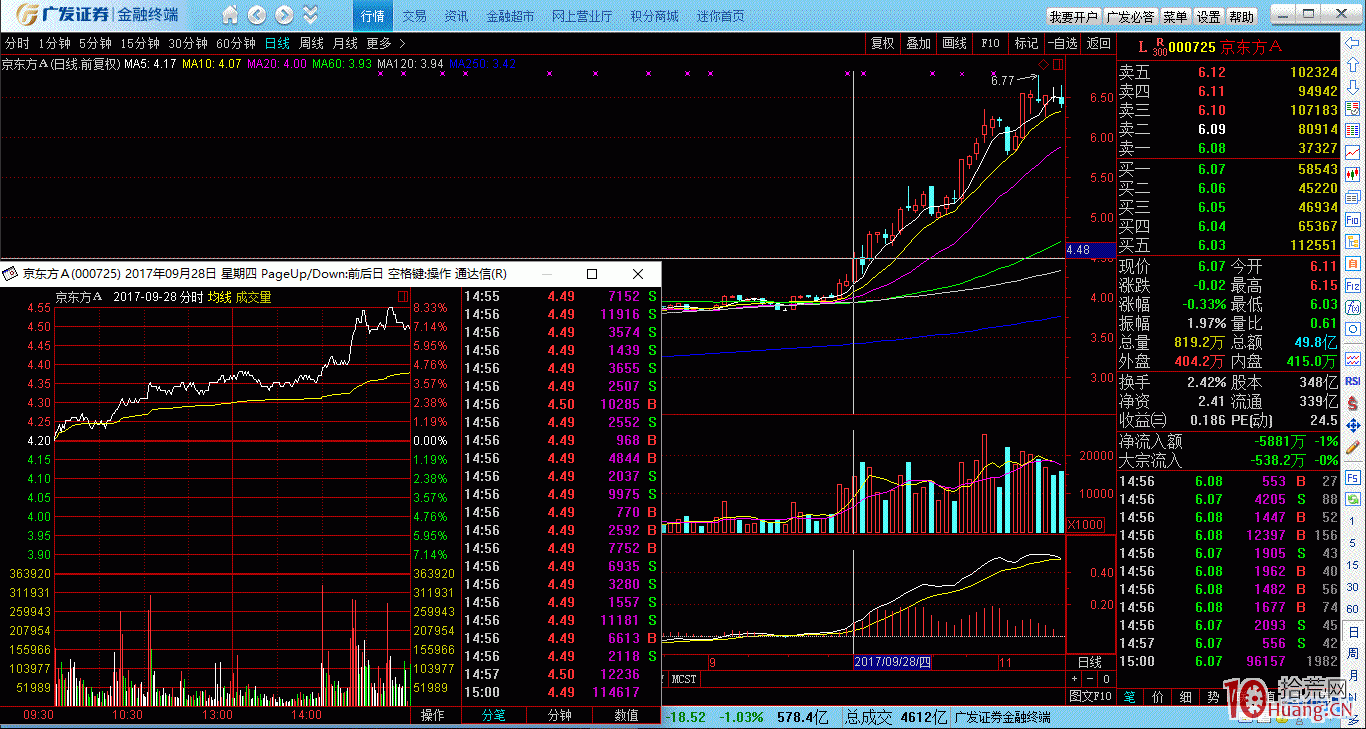Image resolution: width=1366 pixels, height=729 pixels.
Task: Click the 0 reset button below 日线
Action: coord(1105,679)
